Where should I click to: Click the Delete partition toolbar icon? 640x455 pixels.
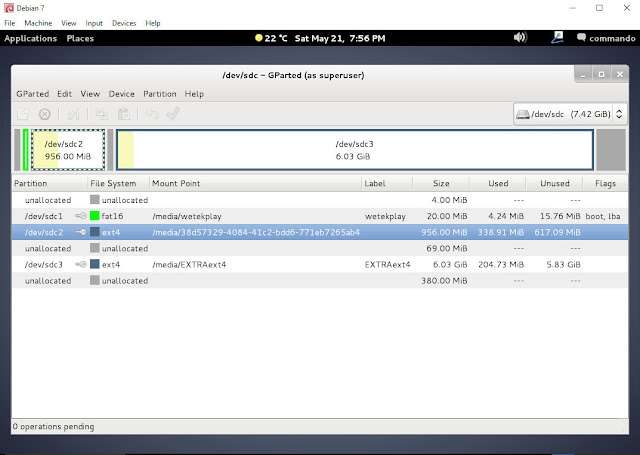[44, 114]
